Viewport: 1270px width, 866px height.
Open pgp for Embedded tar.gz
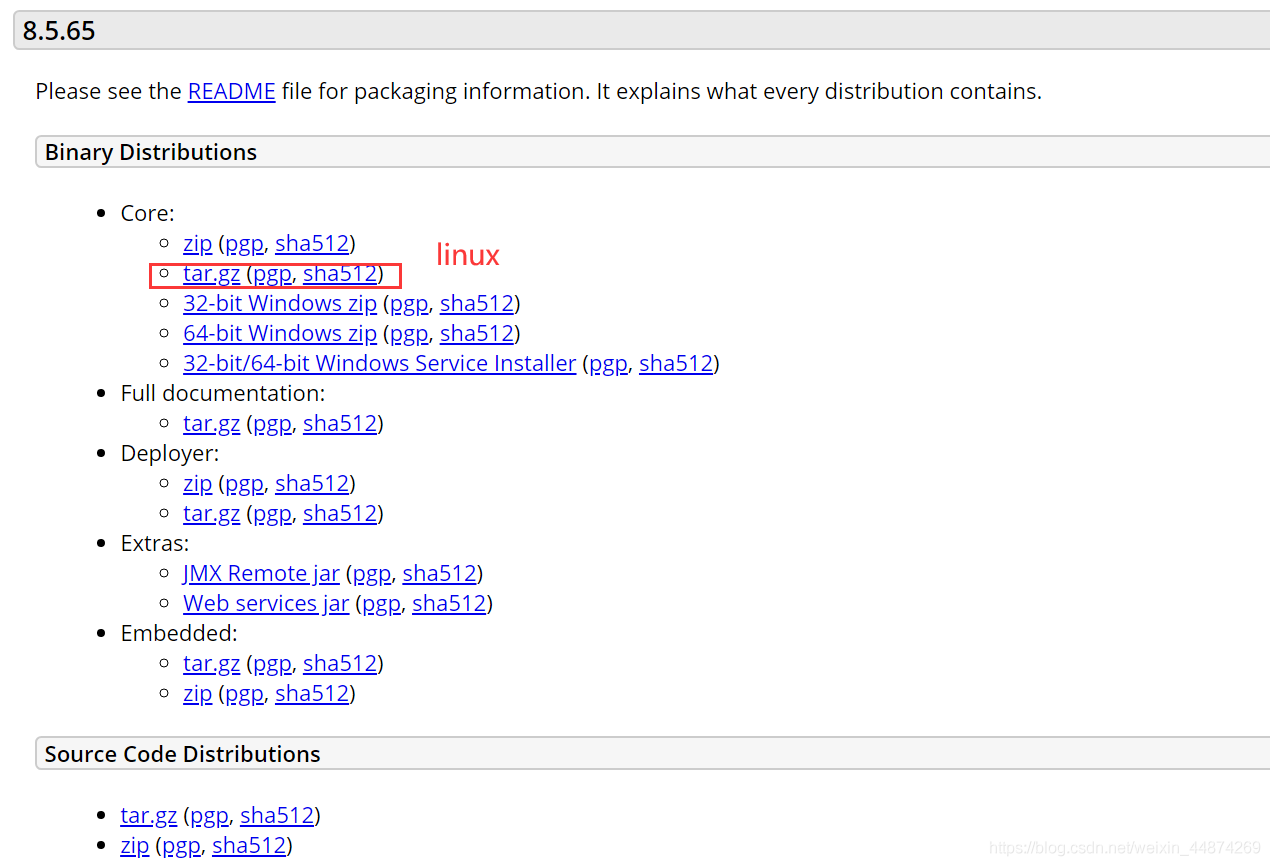tap(272, 663)
